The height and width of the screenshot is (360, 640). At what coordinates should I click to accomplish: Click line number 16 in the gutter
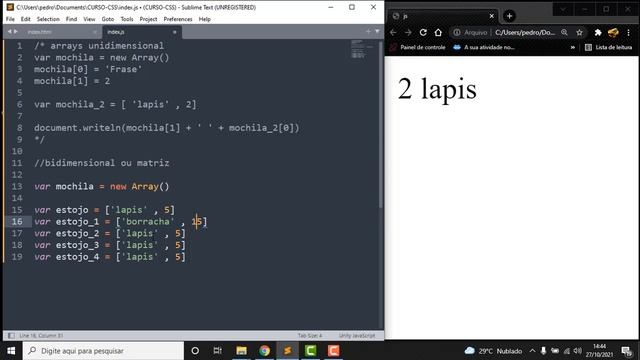point(17,222)
